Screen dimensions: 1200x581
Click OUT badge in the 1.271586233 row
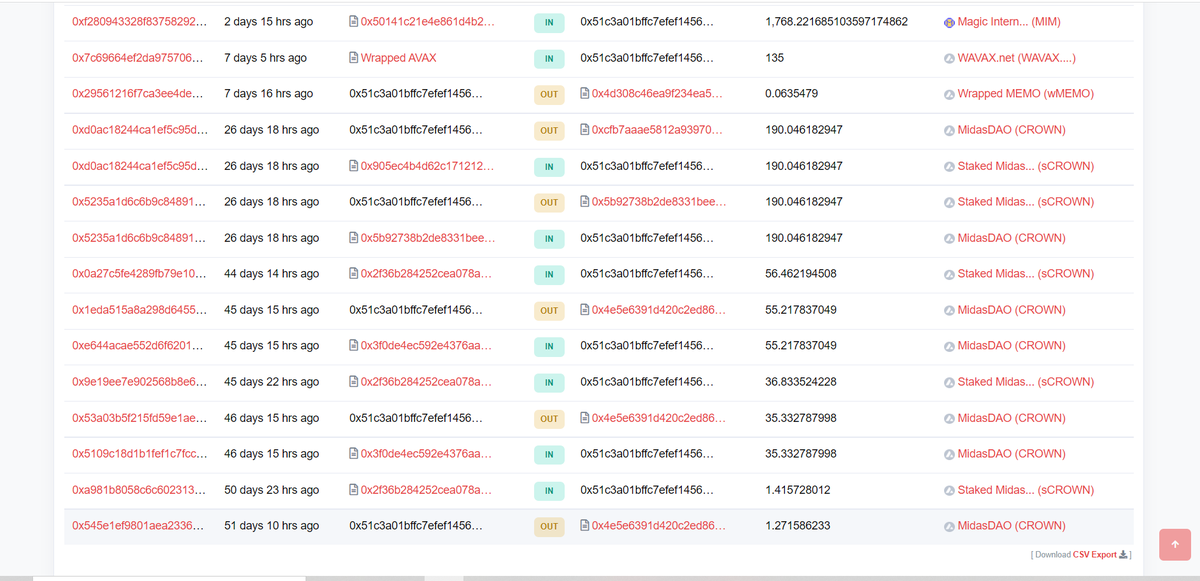tap(548, 526)
